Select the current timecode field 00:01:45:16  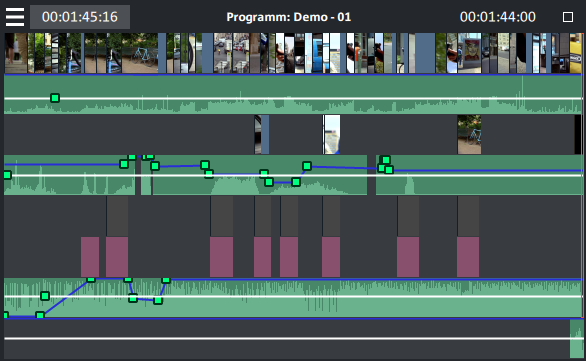(80, 17)
